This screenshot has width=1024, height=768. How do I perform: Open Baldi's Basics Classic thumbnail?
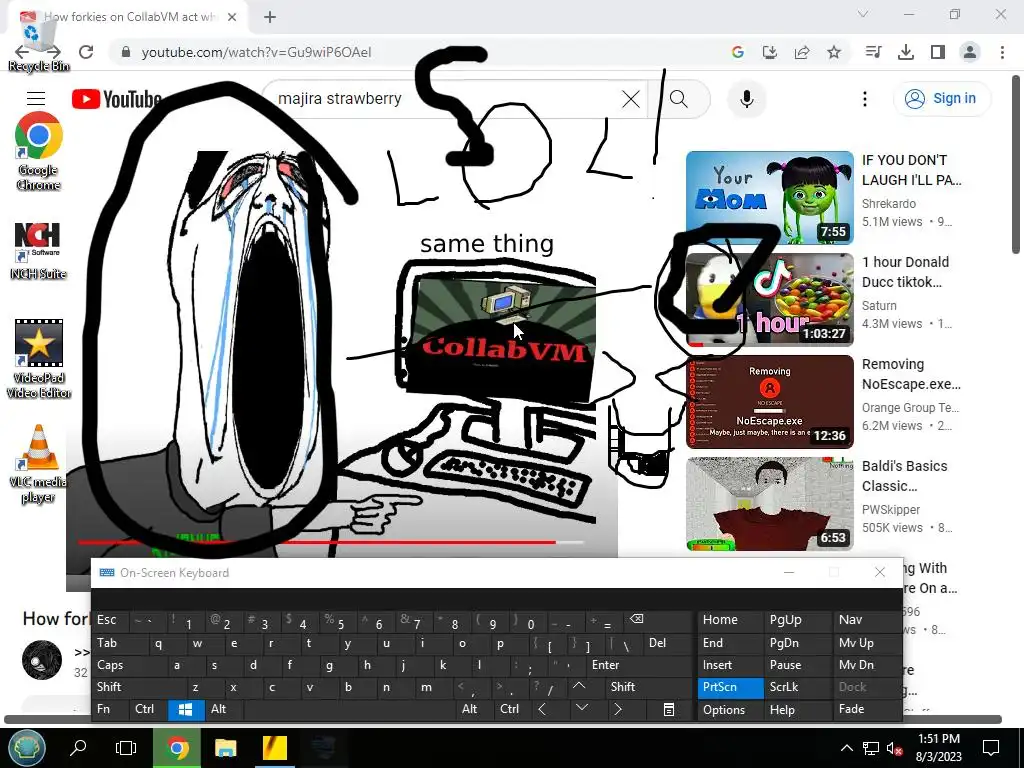(x=769, y=504)
